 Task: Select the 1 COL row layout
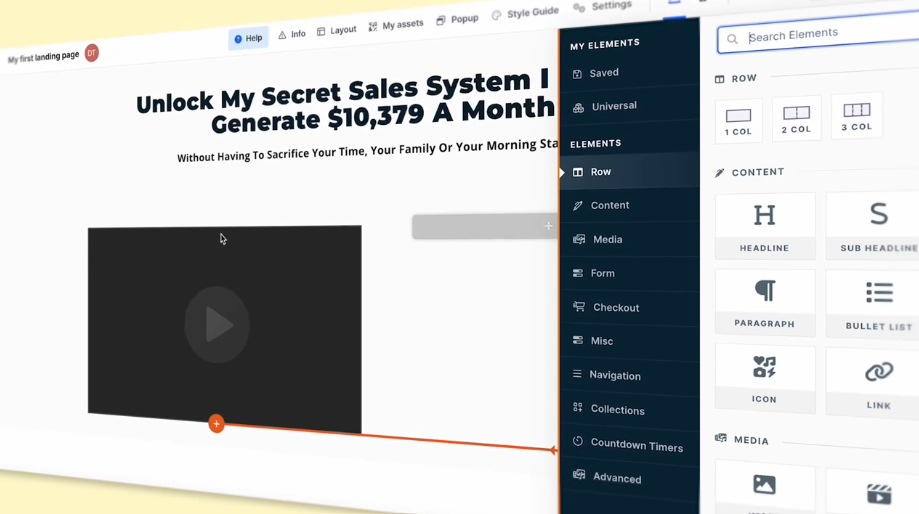coord(738,120)
